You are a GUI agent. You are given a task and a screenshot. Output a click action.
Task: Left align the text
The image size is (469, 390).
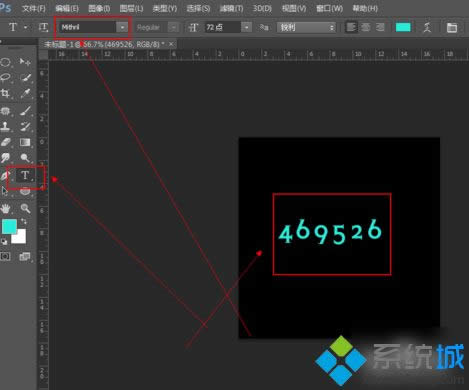[x=351, y=27]
